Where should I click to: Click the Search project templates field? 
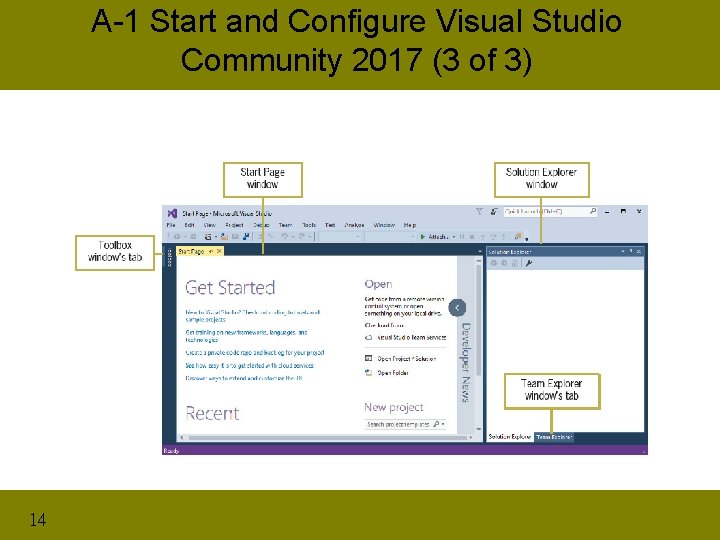point(405,424)
